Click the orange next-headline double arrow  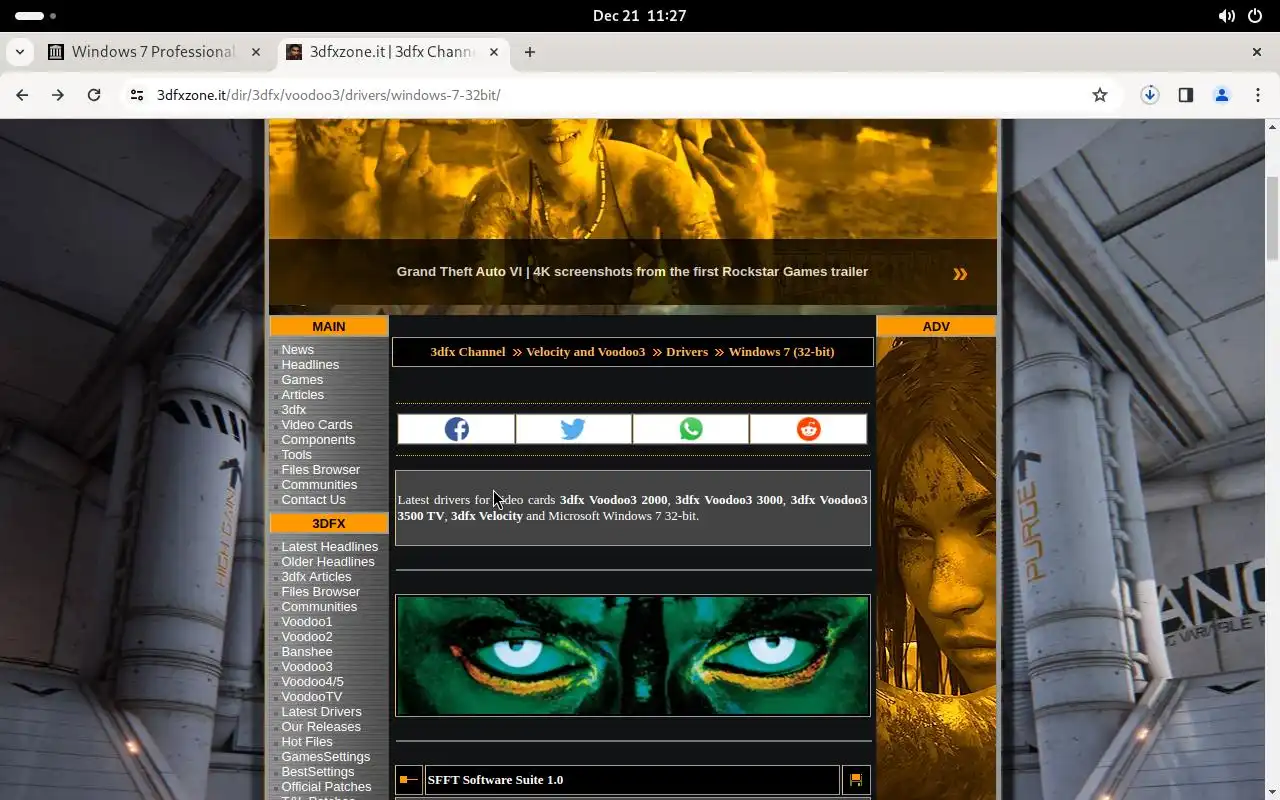point(960,273)
